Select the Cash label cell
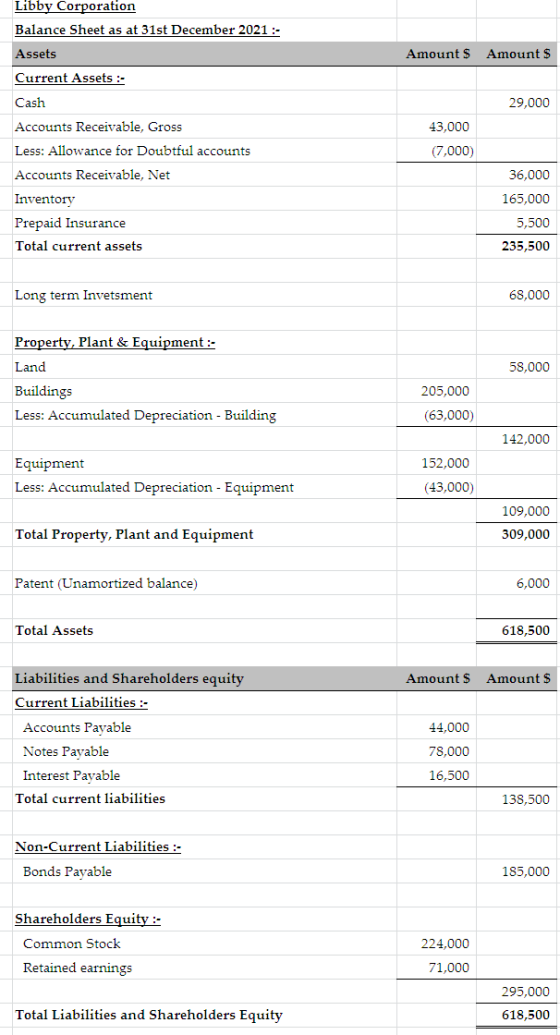 (x=30, y=103)
